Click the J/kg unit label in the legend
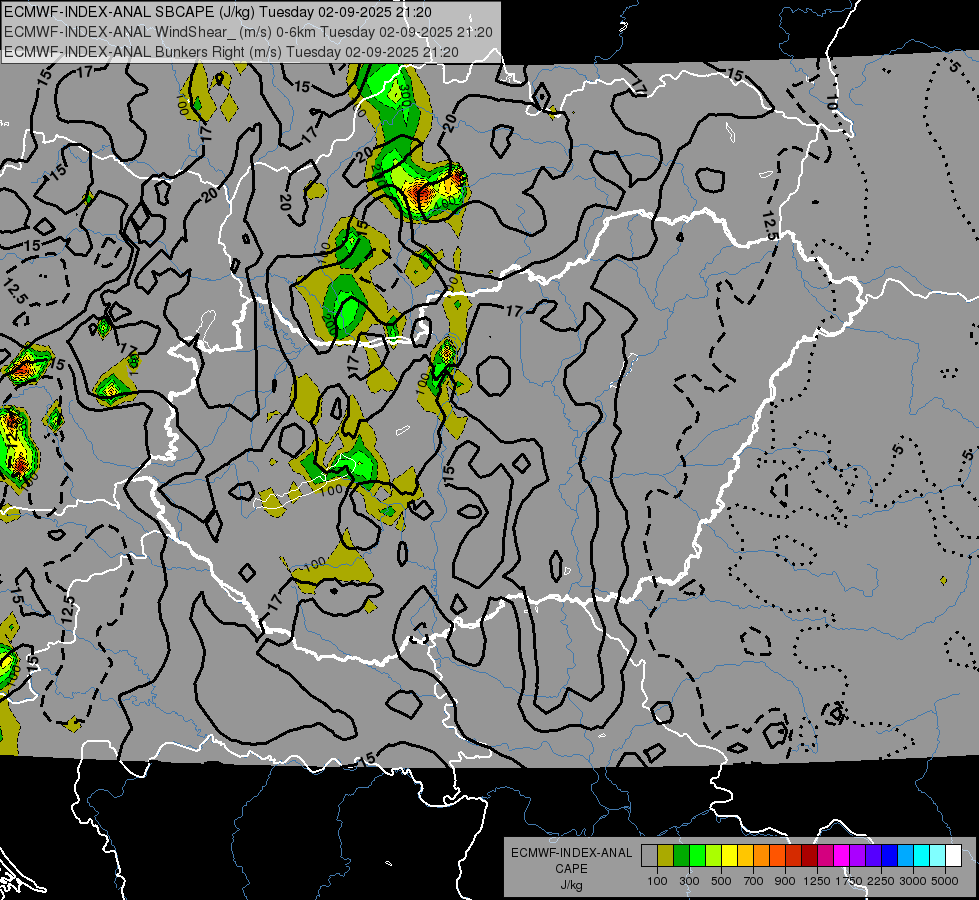Viewport: 979px width, 900px height. [572, 885]
